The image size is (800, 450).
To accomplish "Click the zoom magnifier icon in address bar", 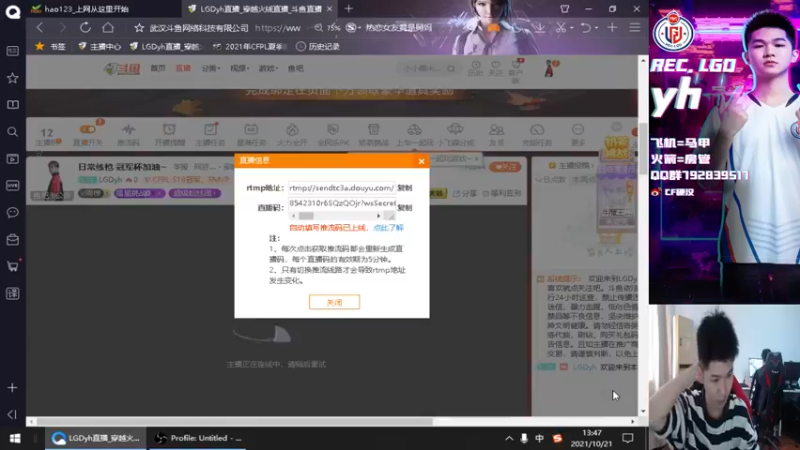I will pos(319,28).
